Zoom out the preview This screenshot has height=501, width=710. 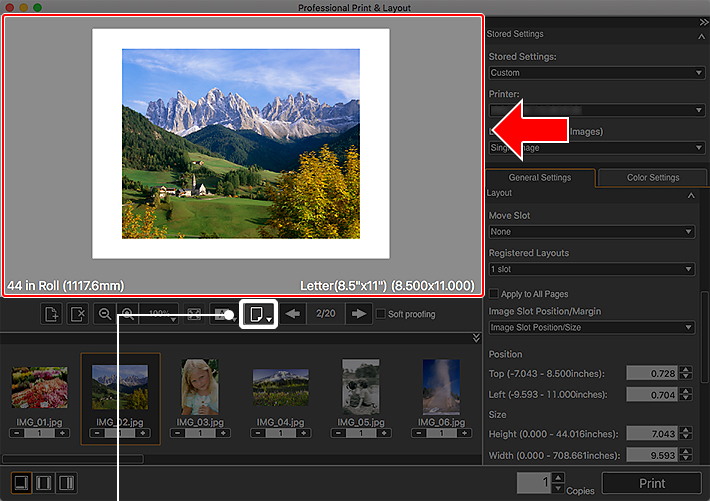pos(106,314)
